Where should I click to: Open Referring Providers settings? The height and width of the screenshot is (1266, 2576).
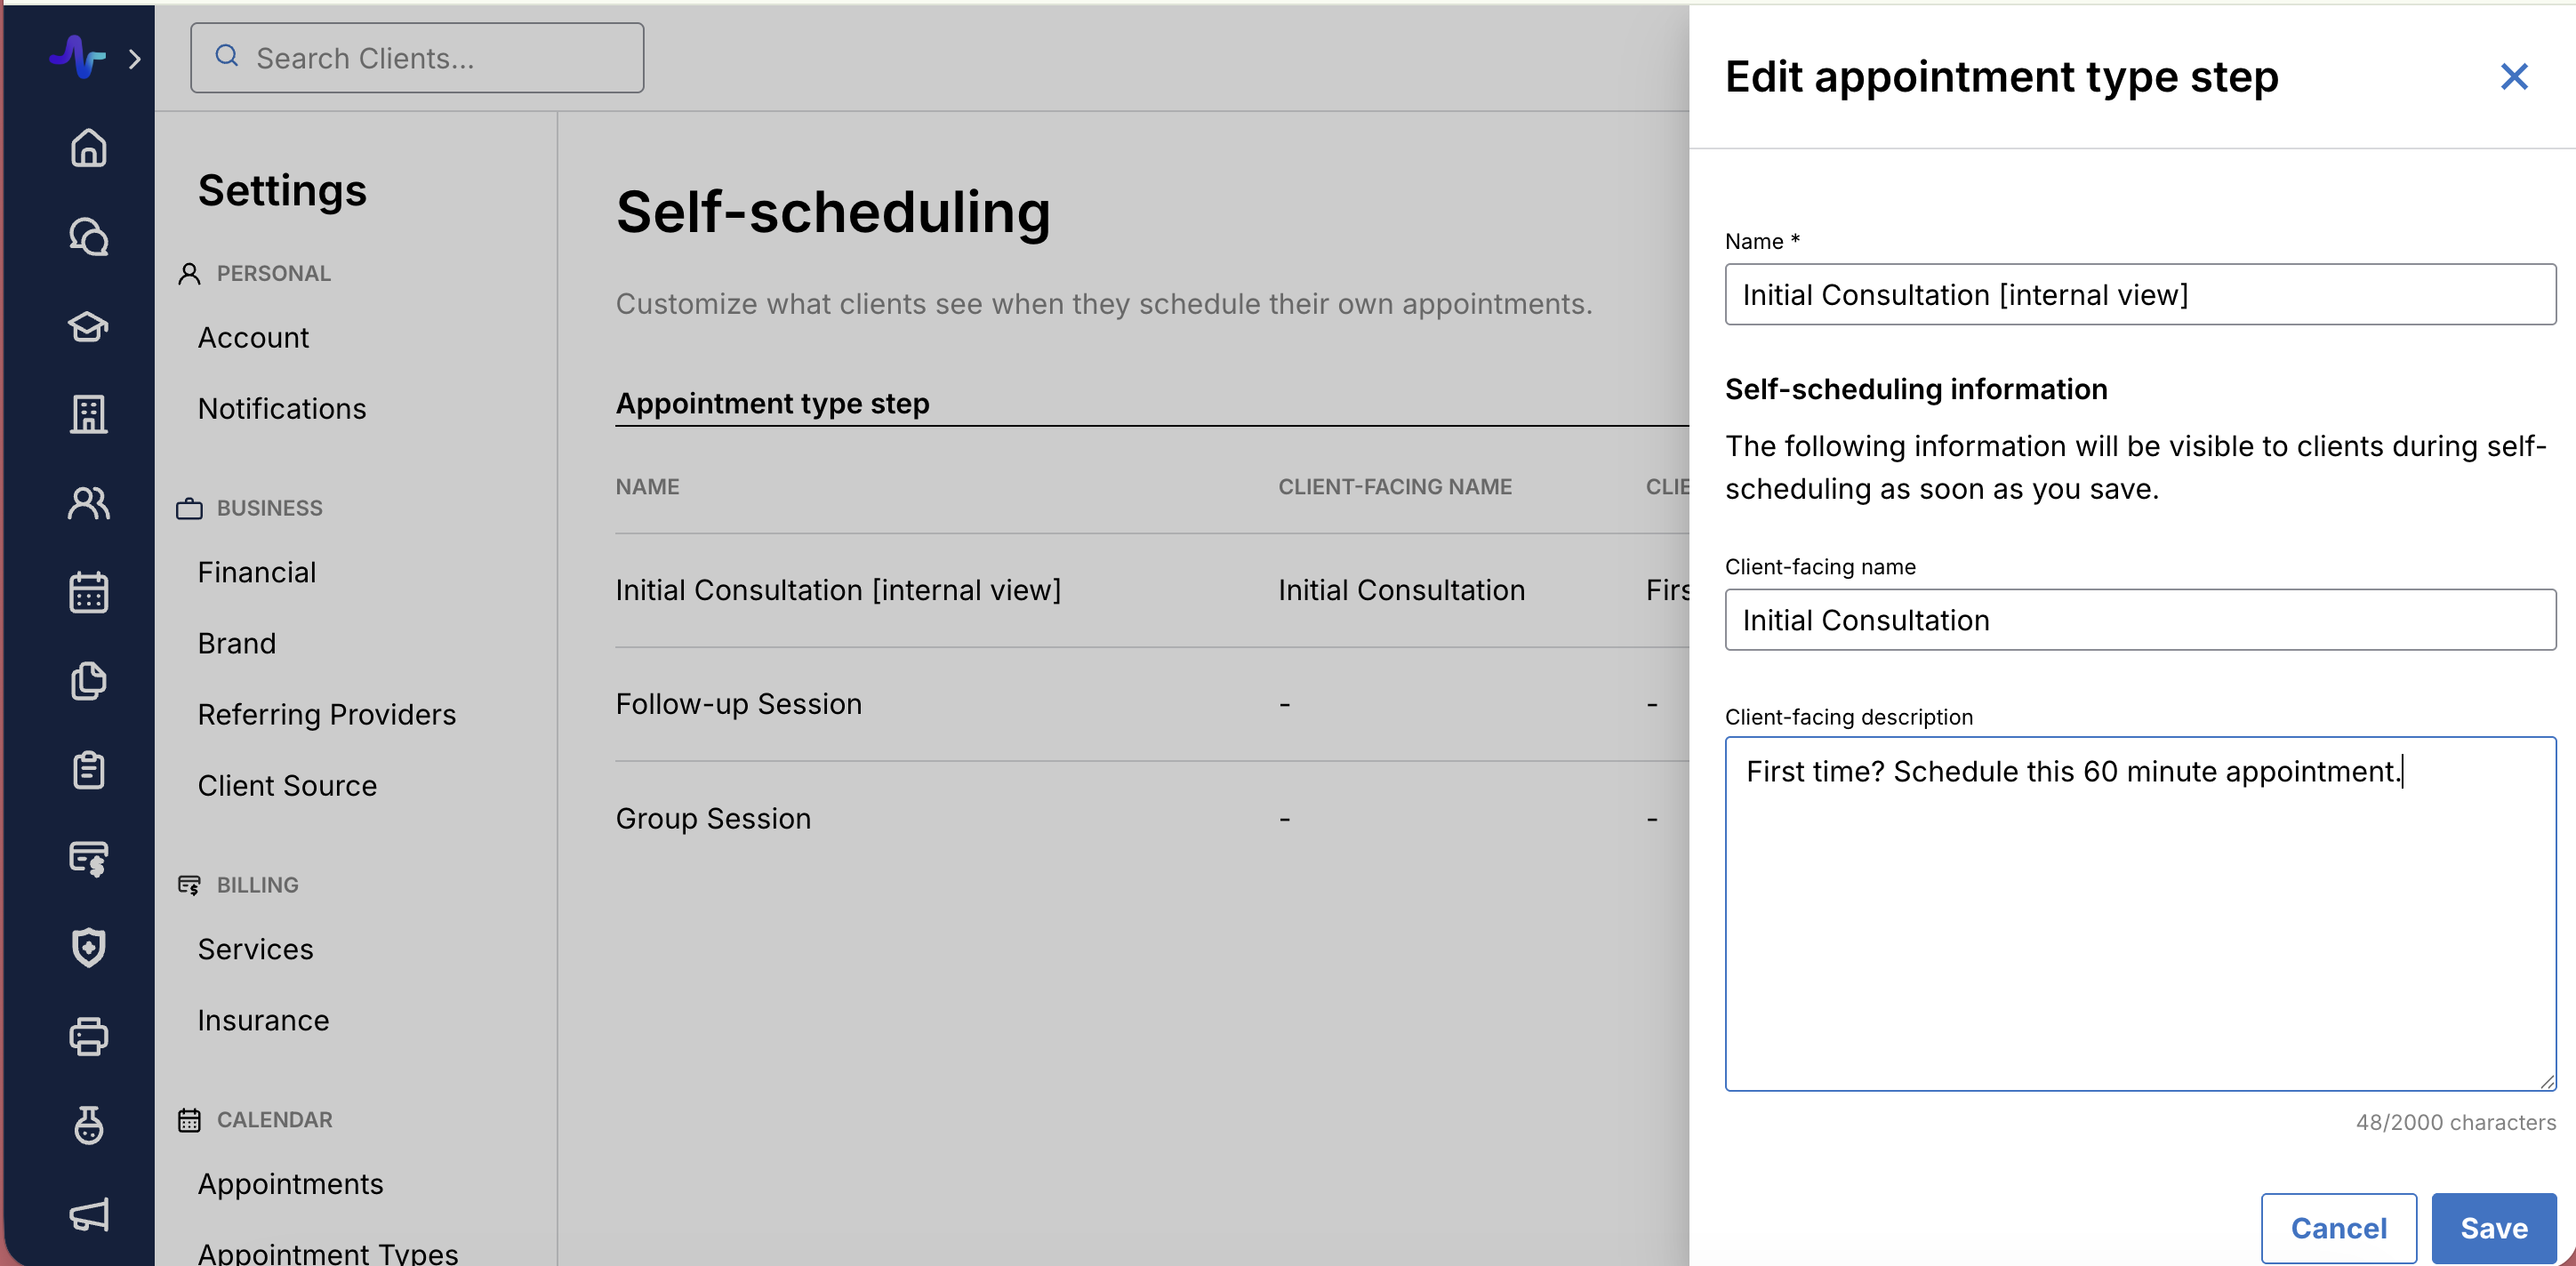tap(326, 714)
